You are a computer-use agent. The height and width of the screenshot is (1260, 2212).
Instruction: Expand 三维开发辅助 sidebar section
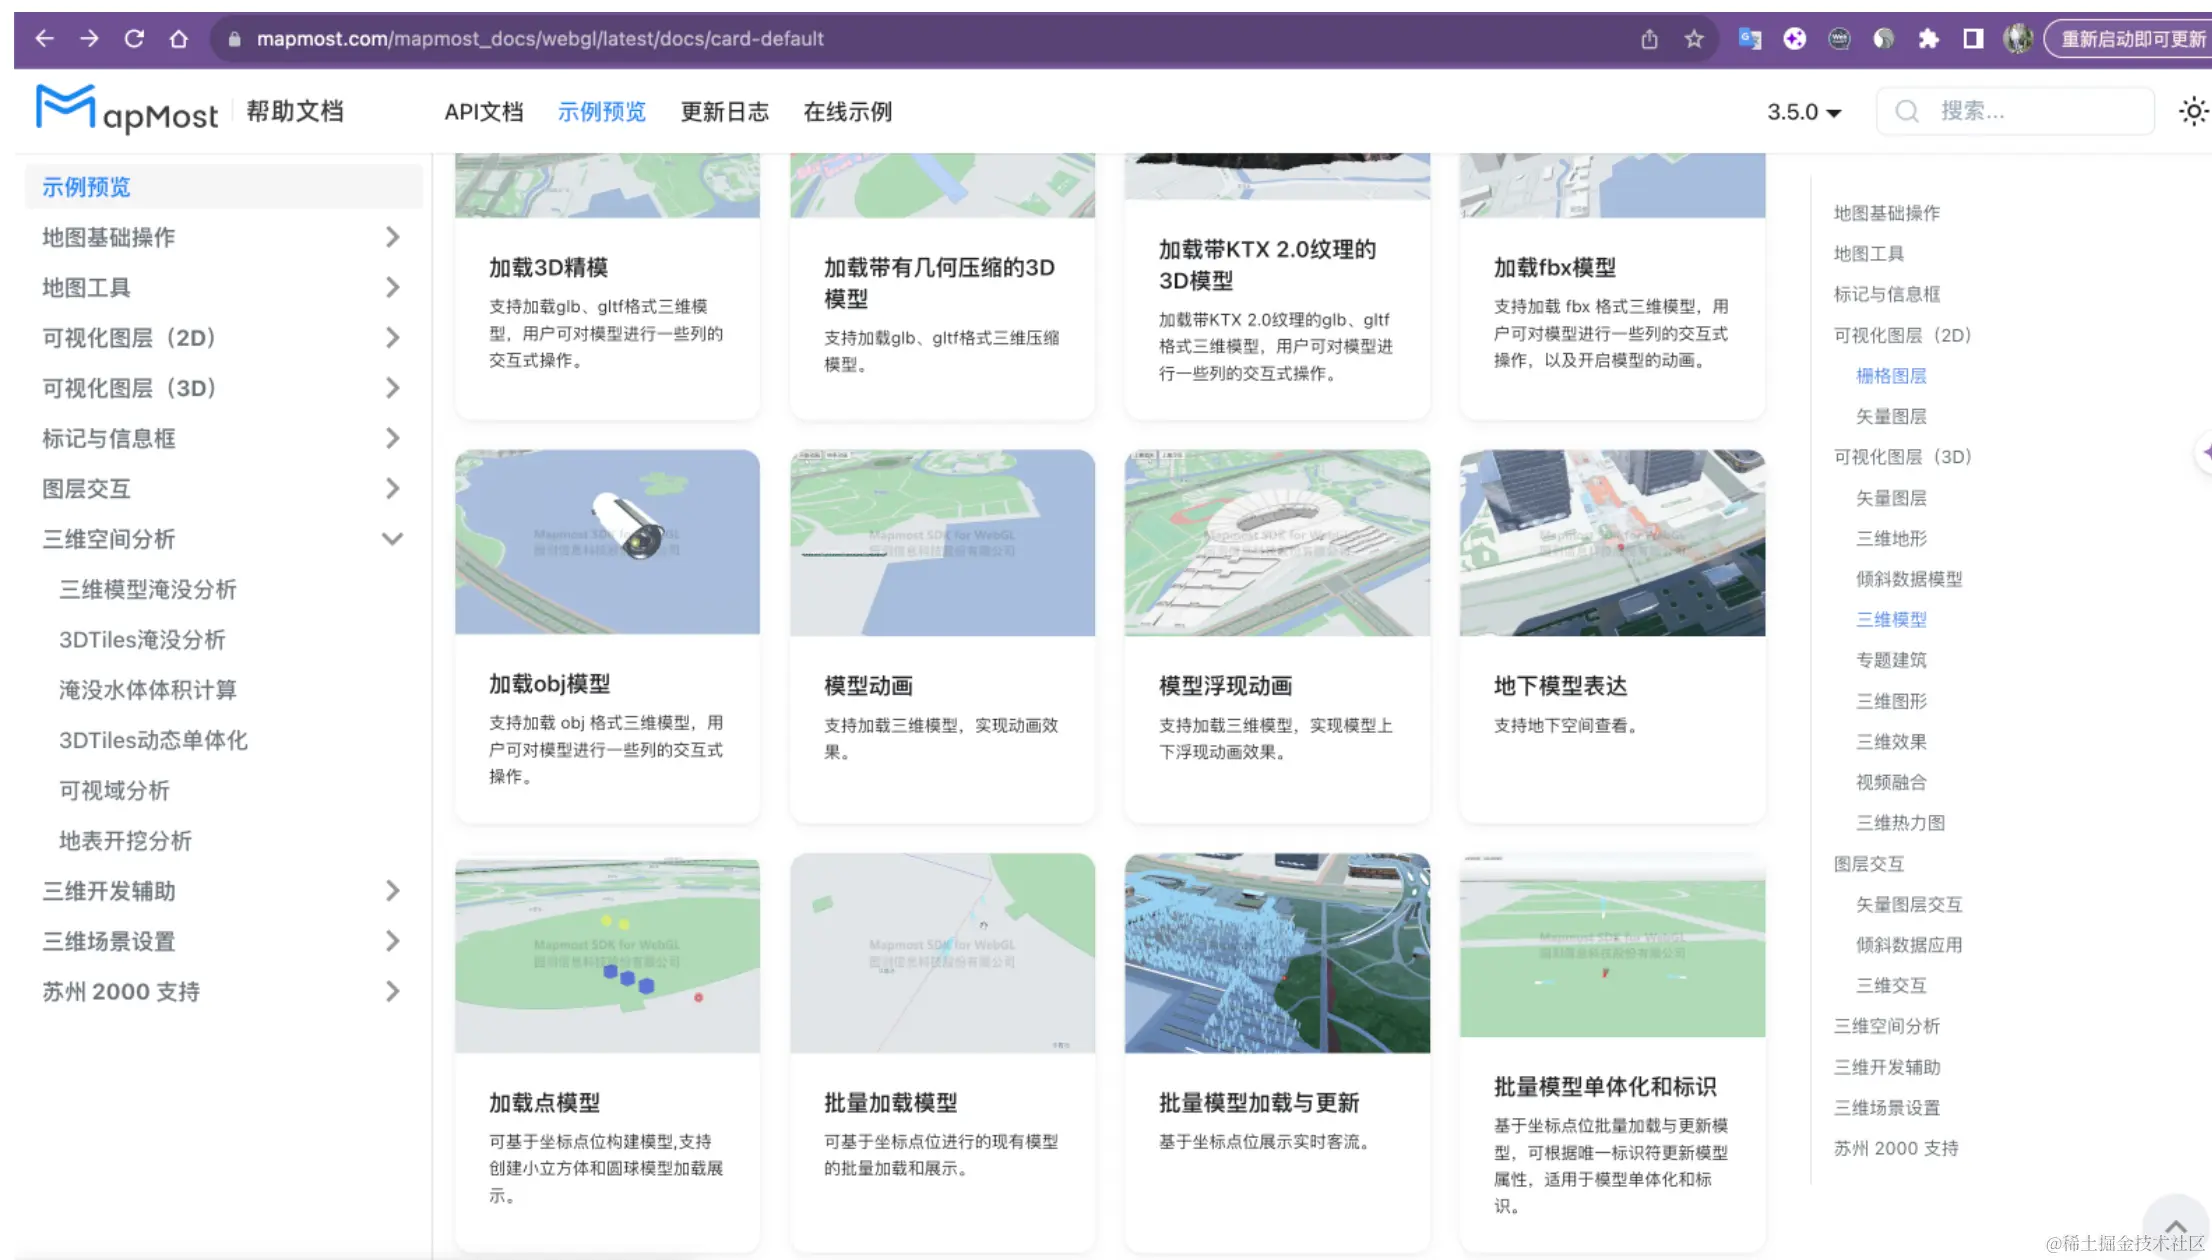[392, 891]
